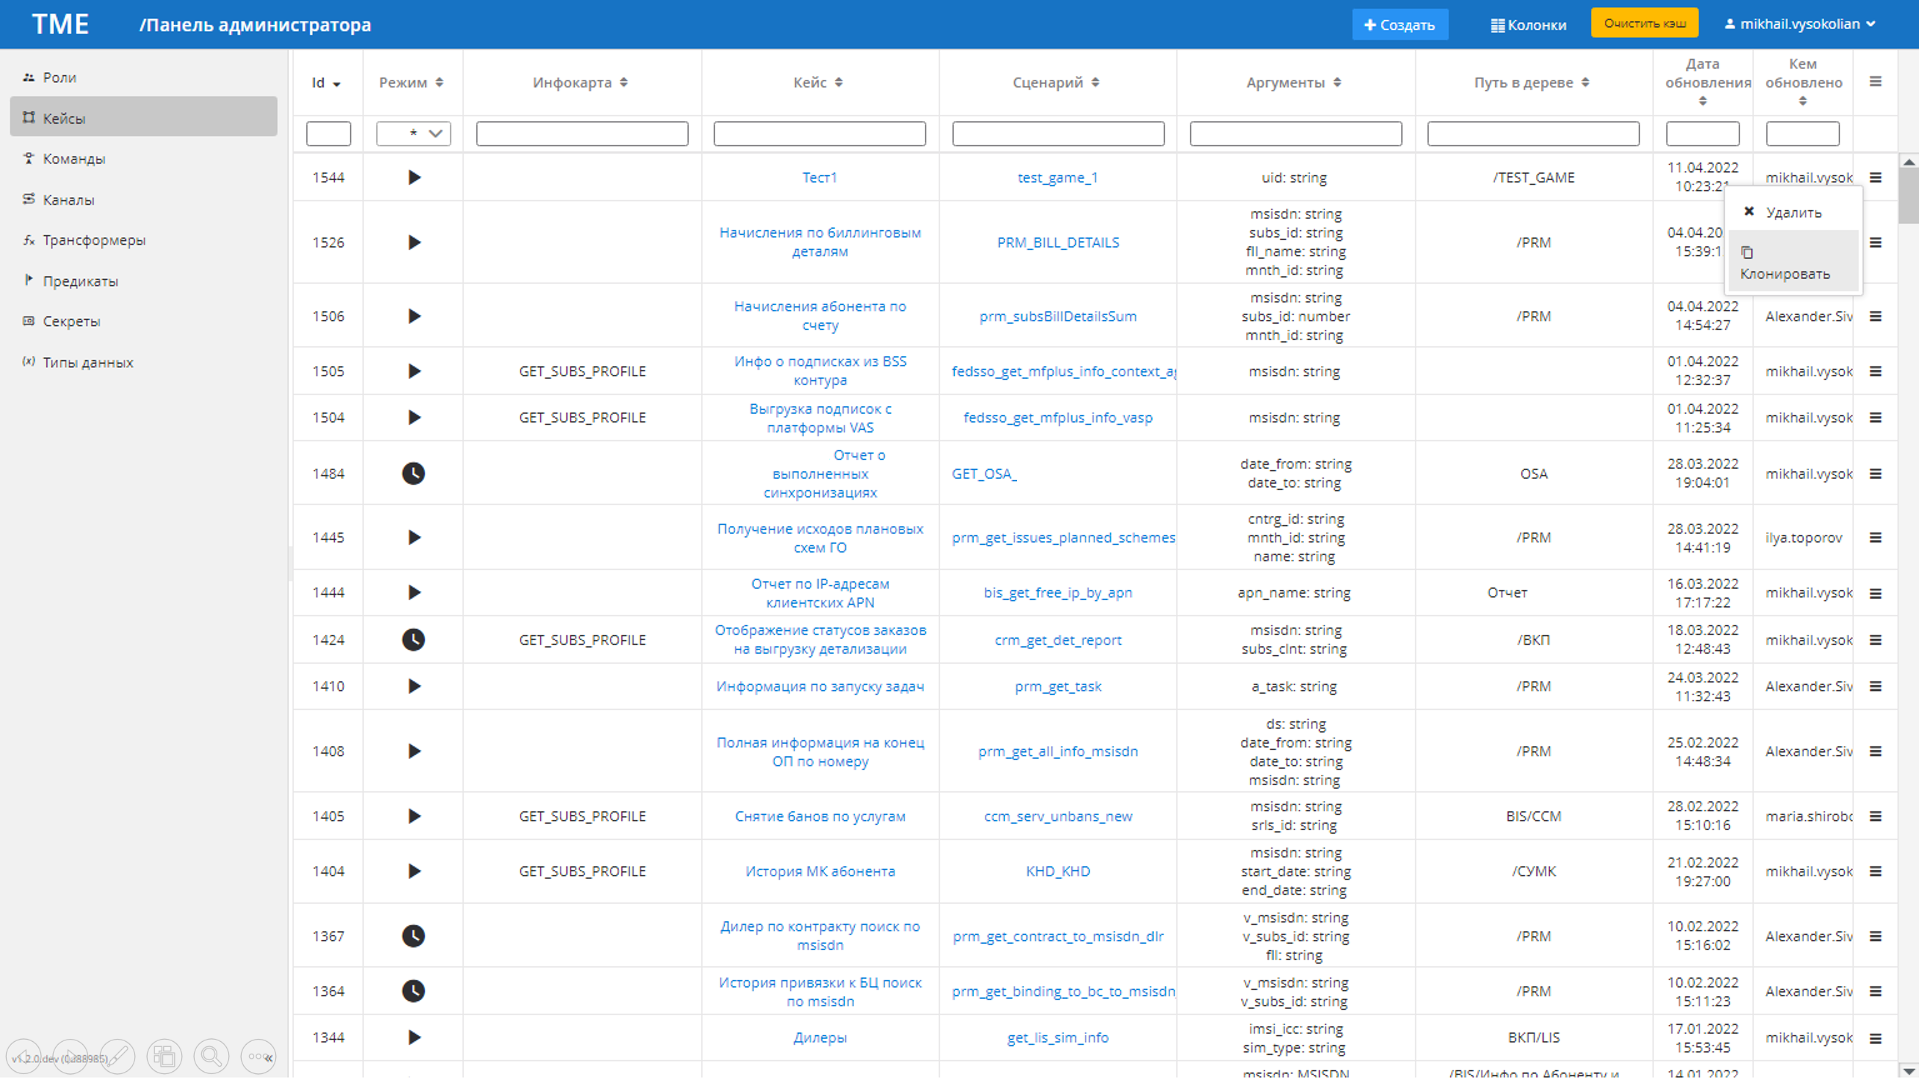Click the play mode icon for case 1544
Viewport: 1919px width, 1079px height.
(414, 178)
